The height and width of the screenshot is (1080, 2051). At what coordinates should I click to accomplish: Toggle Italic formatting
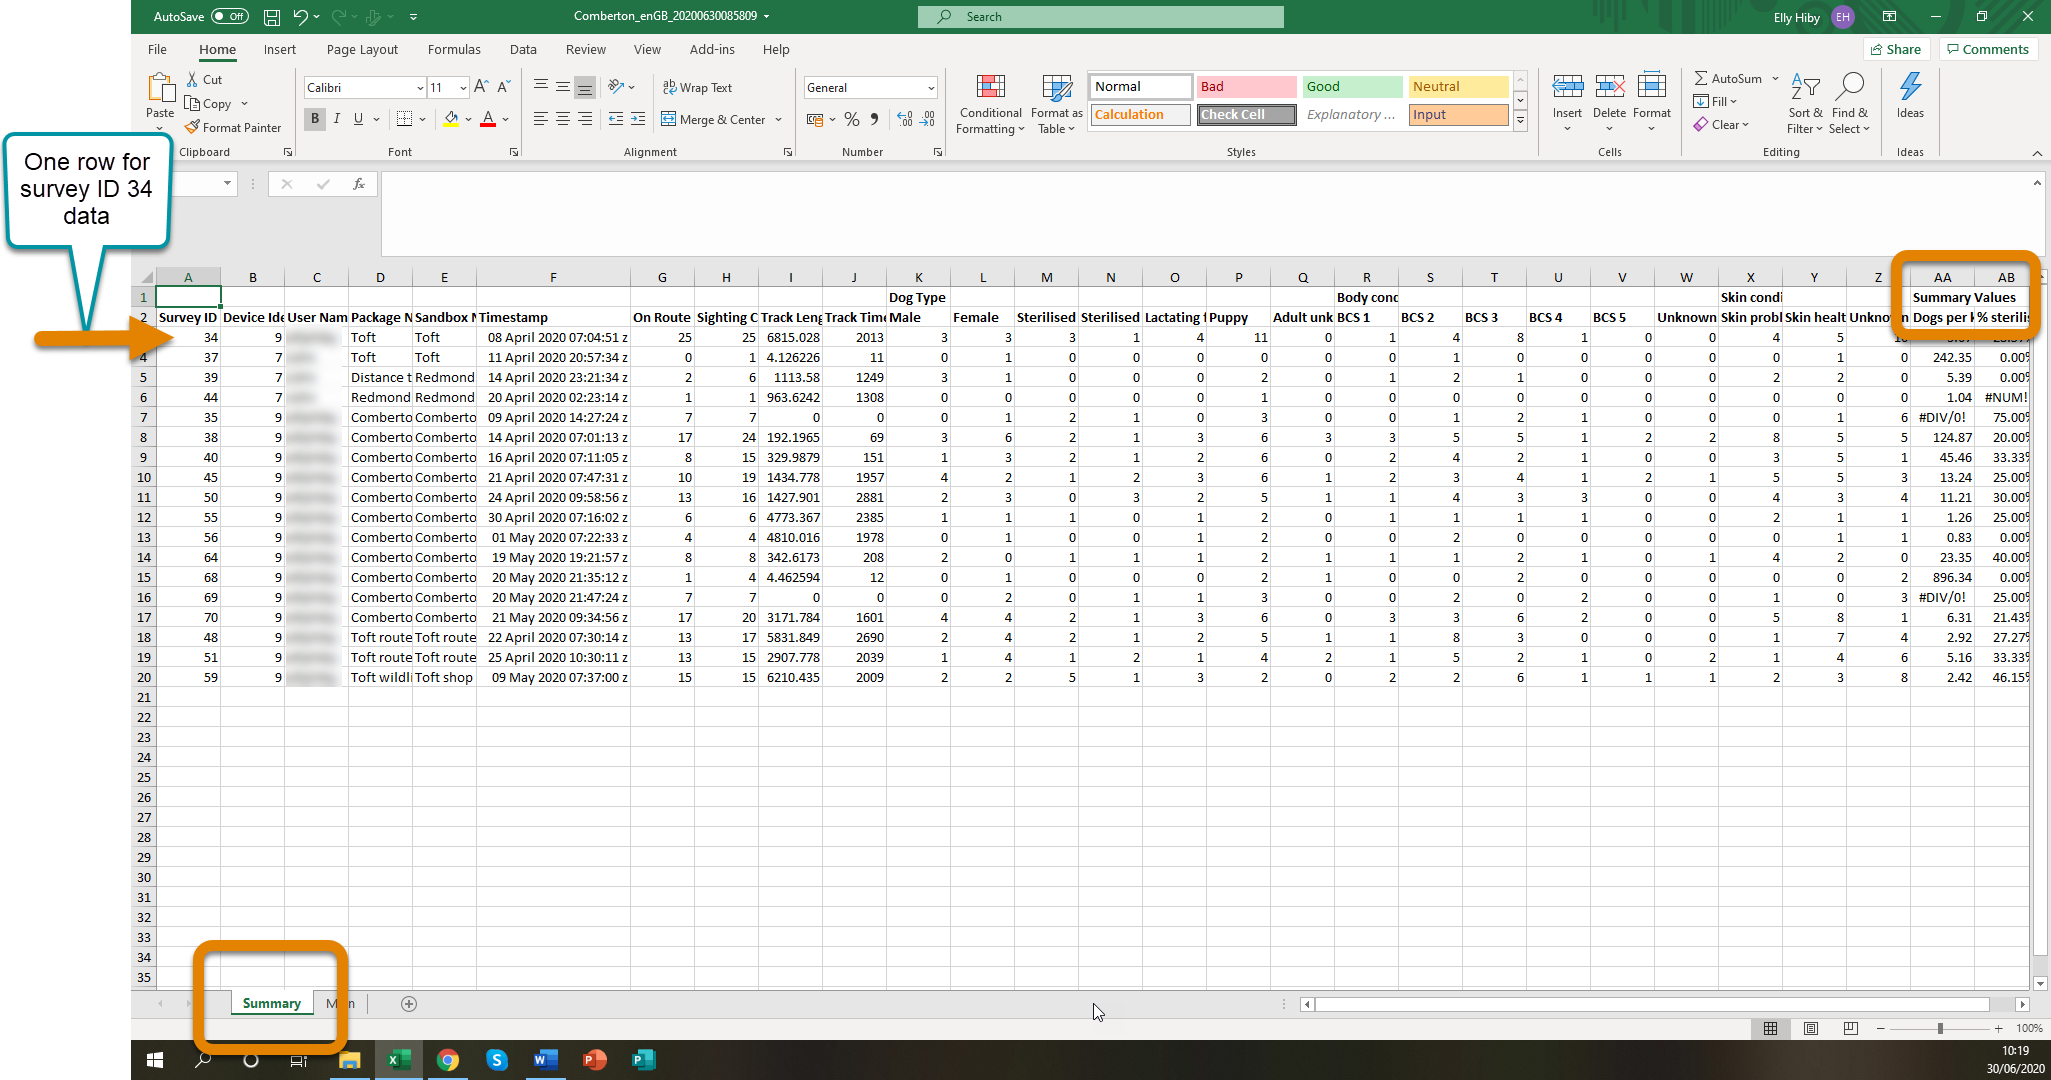[x=337, y=119]
